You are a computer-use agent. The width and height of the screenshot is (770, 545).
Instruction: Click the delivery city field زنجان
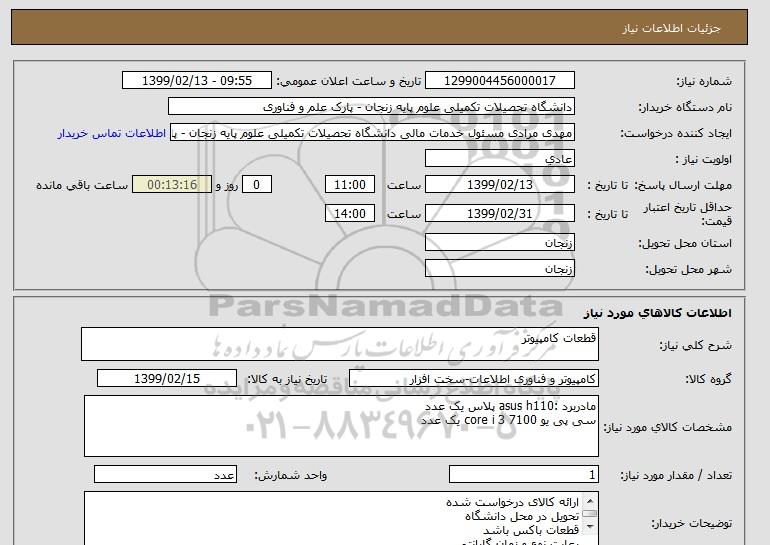pyautogui.click(x=499, y=269)
